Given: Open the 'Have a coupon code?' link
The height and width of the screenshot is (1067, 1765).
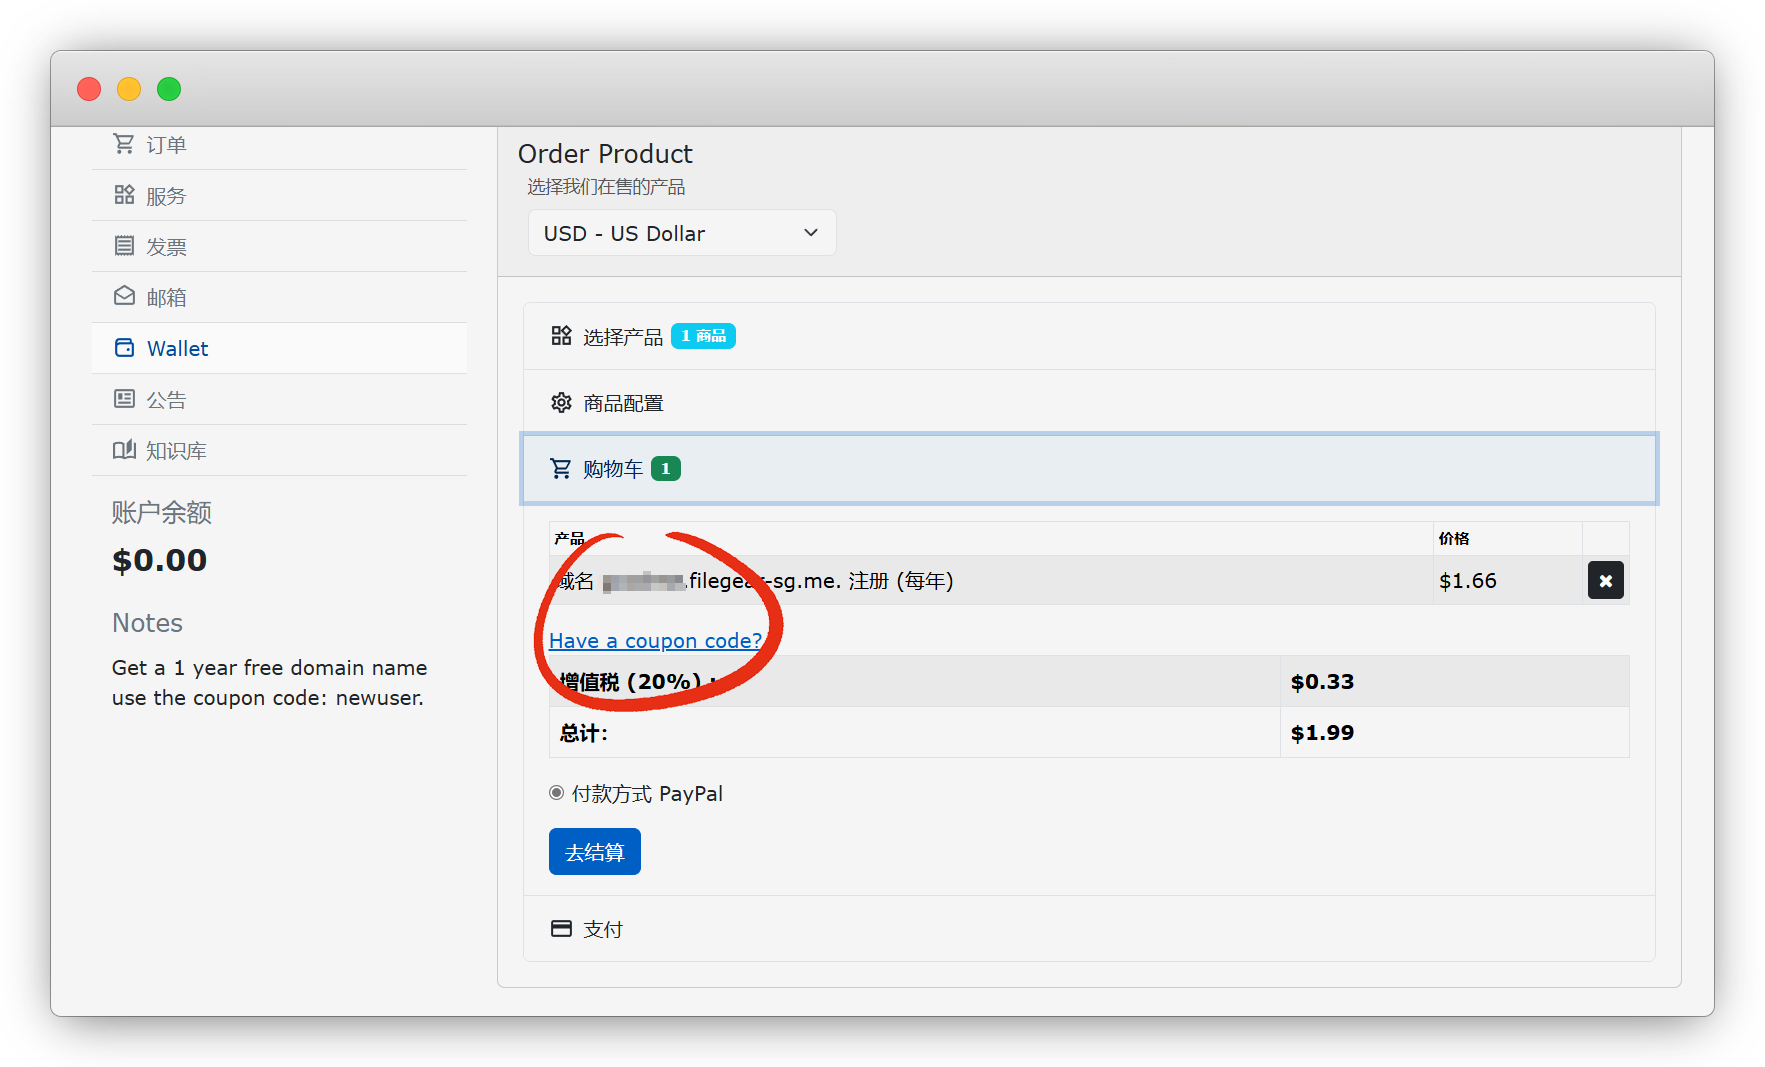Looking at the screenshot, I should tap(655, 641).
